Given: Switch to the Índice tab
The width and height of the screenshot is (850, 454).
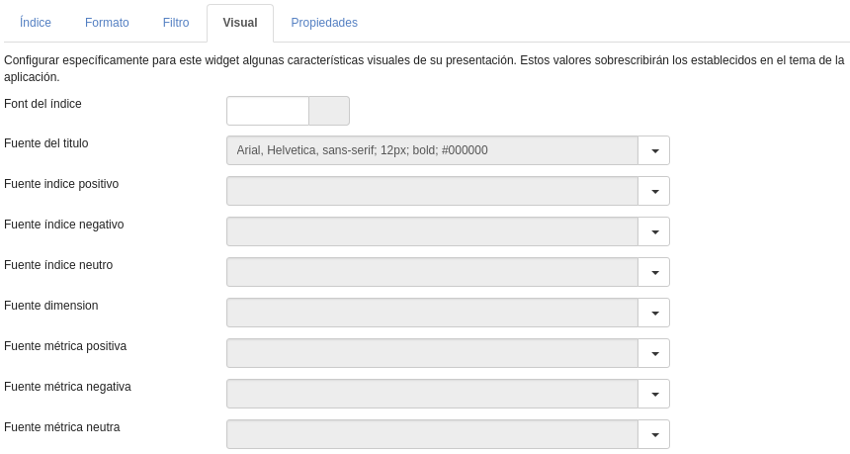Looking at the screenshot, I should coord(35,22).
